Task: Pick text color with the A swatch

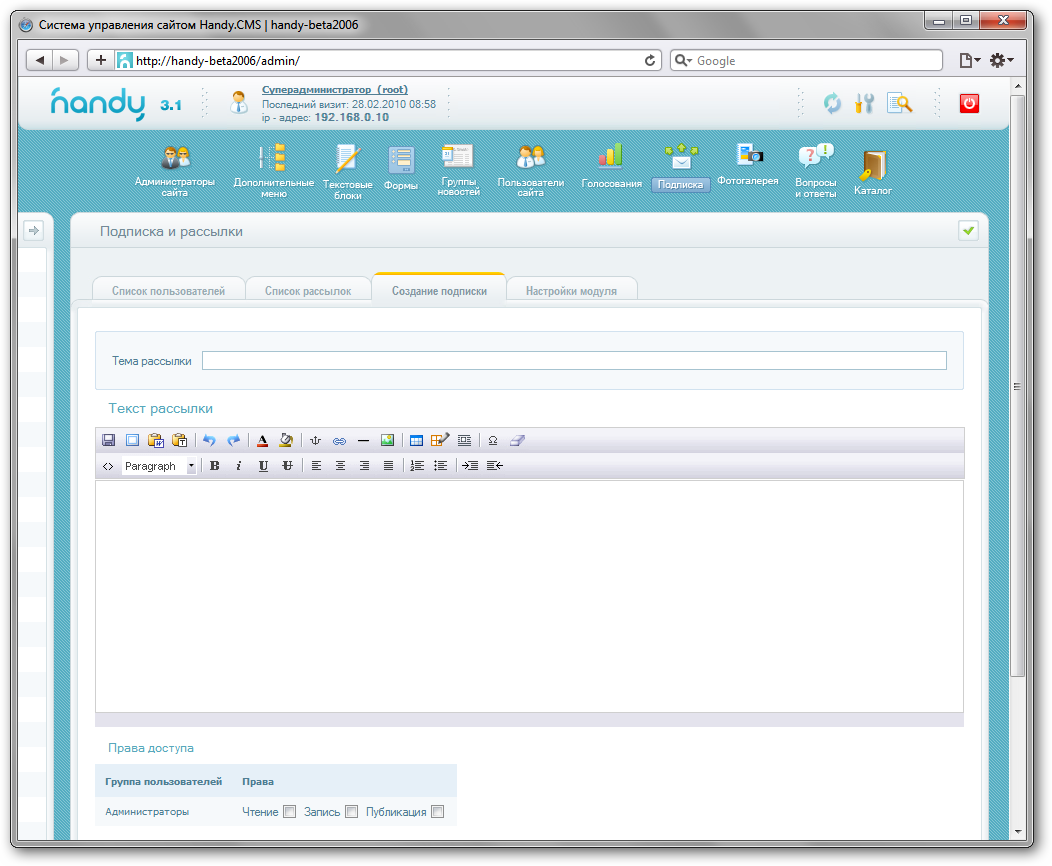Action: [262, 440]
